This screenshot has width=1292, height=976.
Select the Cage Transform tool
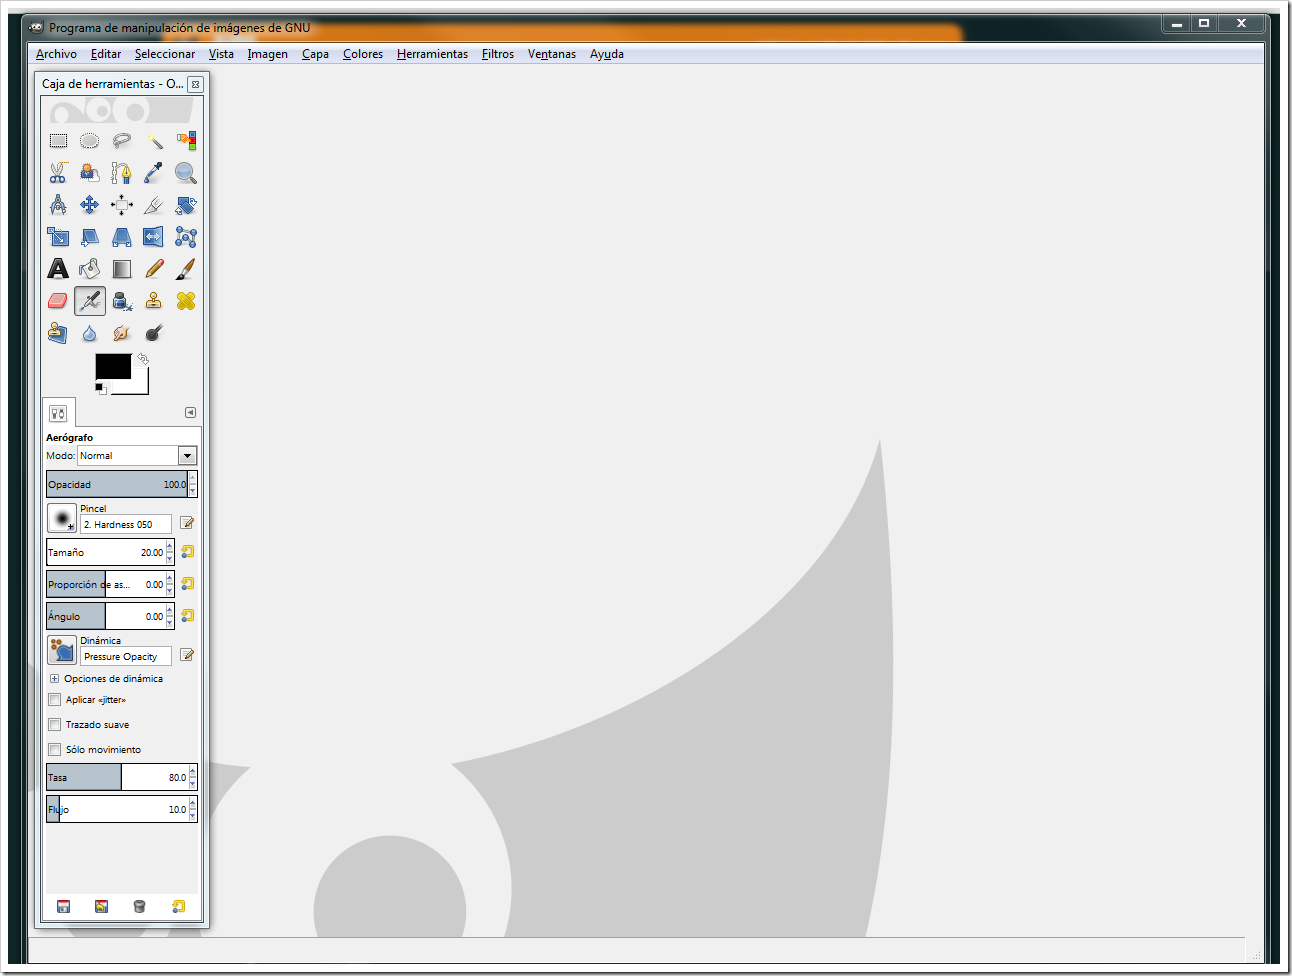[x=186, y=237]
